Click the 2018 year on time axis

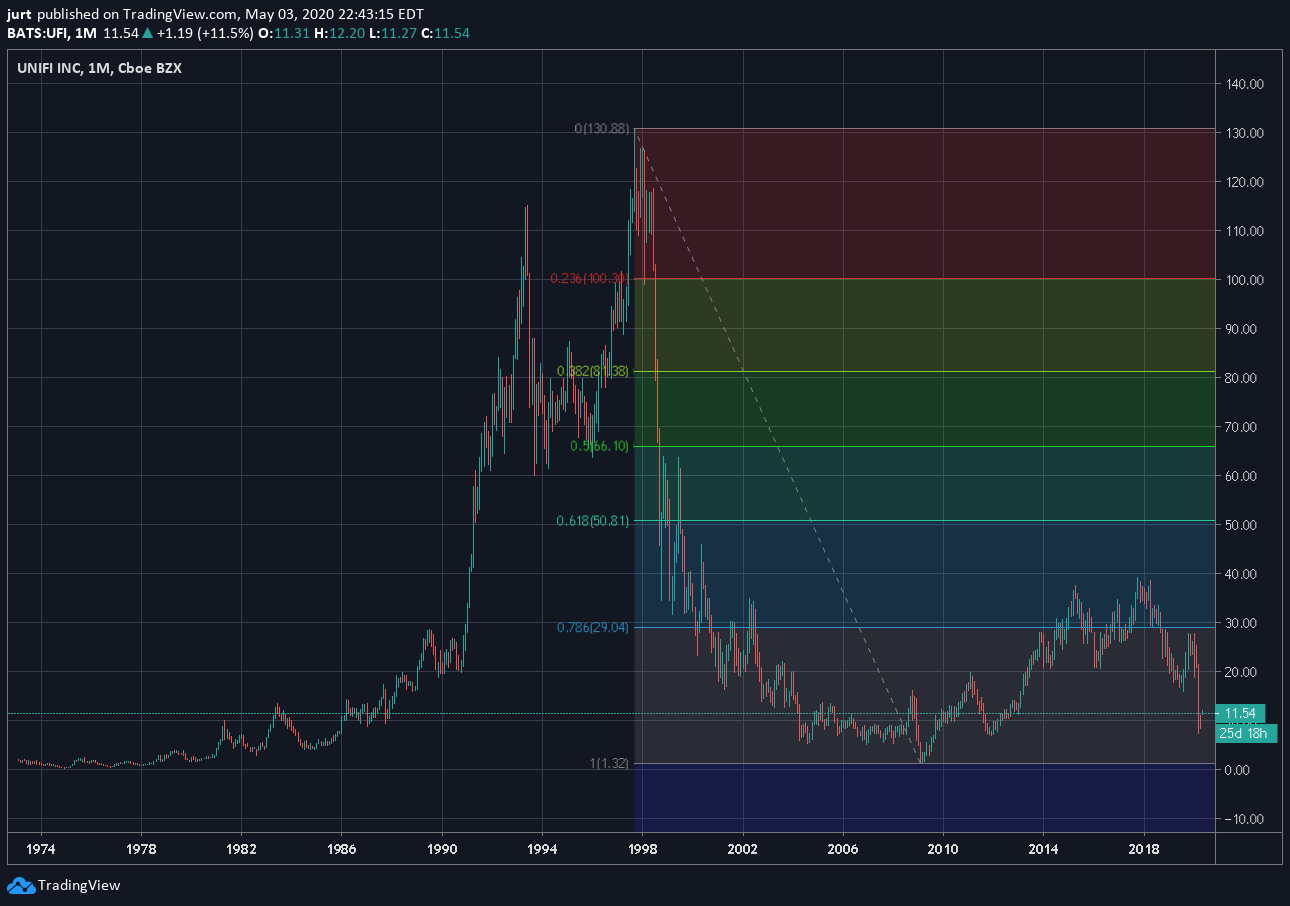tap(1144, 849)
